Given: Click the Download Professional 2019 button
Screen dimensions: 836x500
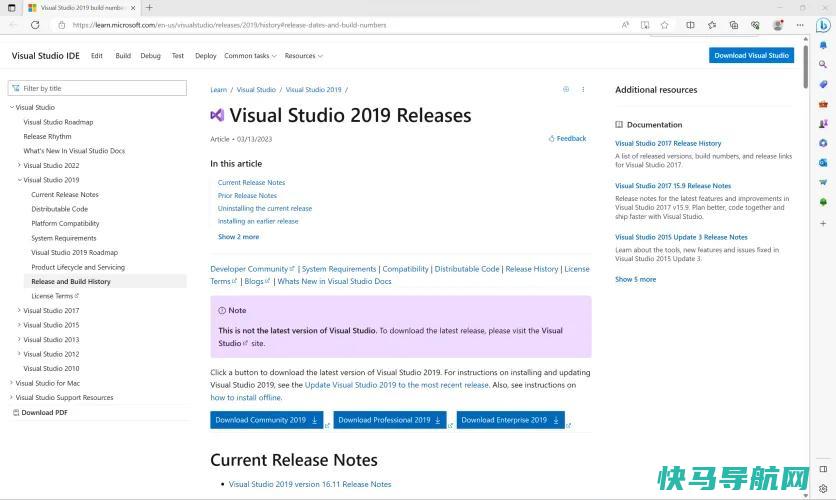Looking at the screenshot, I should pyautogui.click(x=390, y=420).
